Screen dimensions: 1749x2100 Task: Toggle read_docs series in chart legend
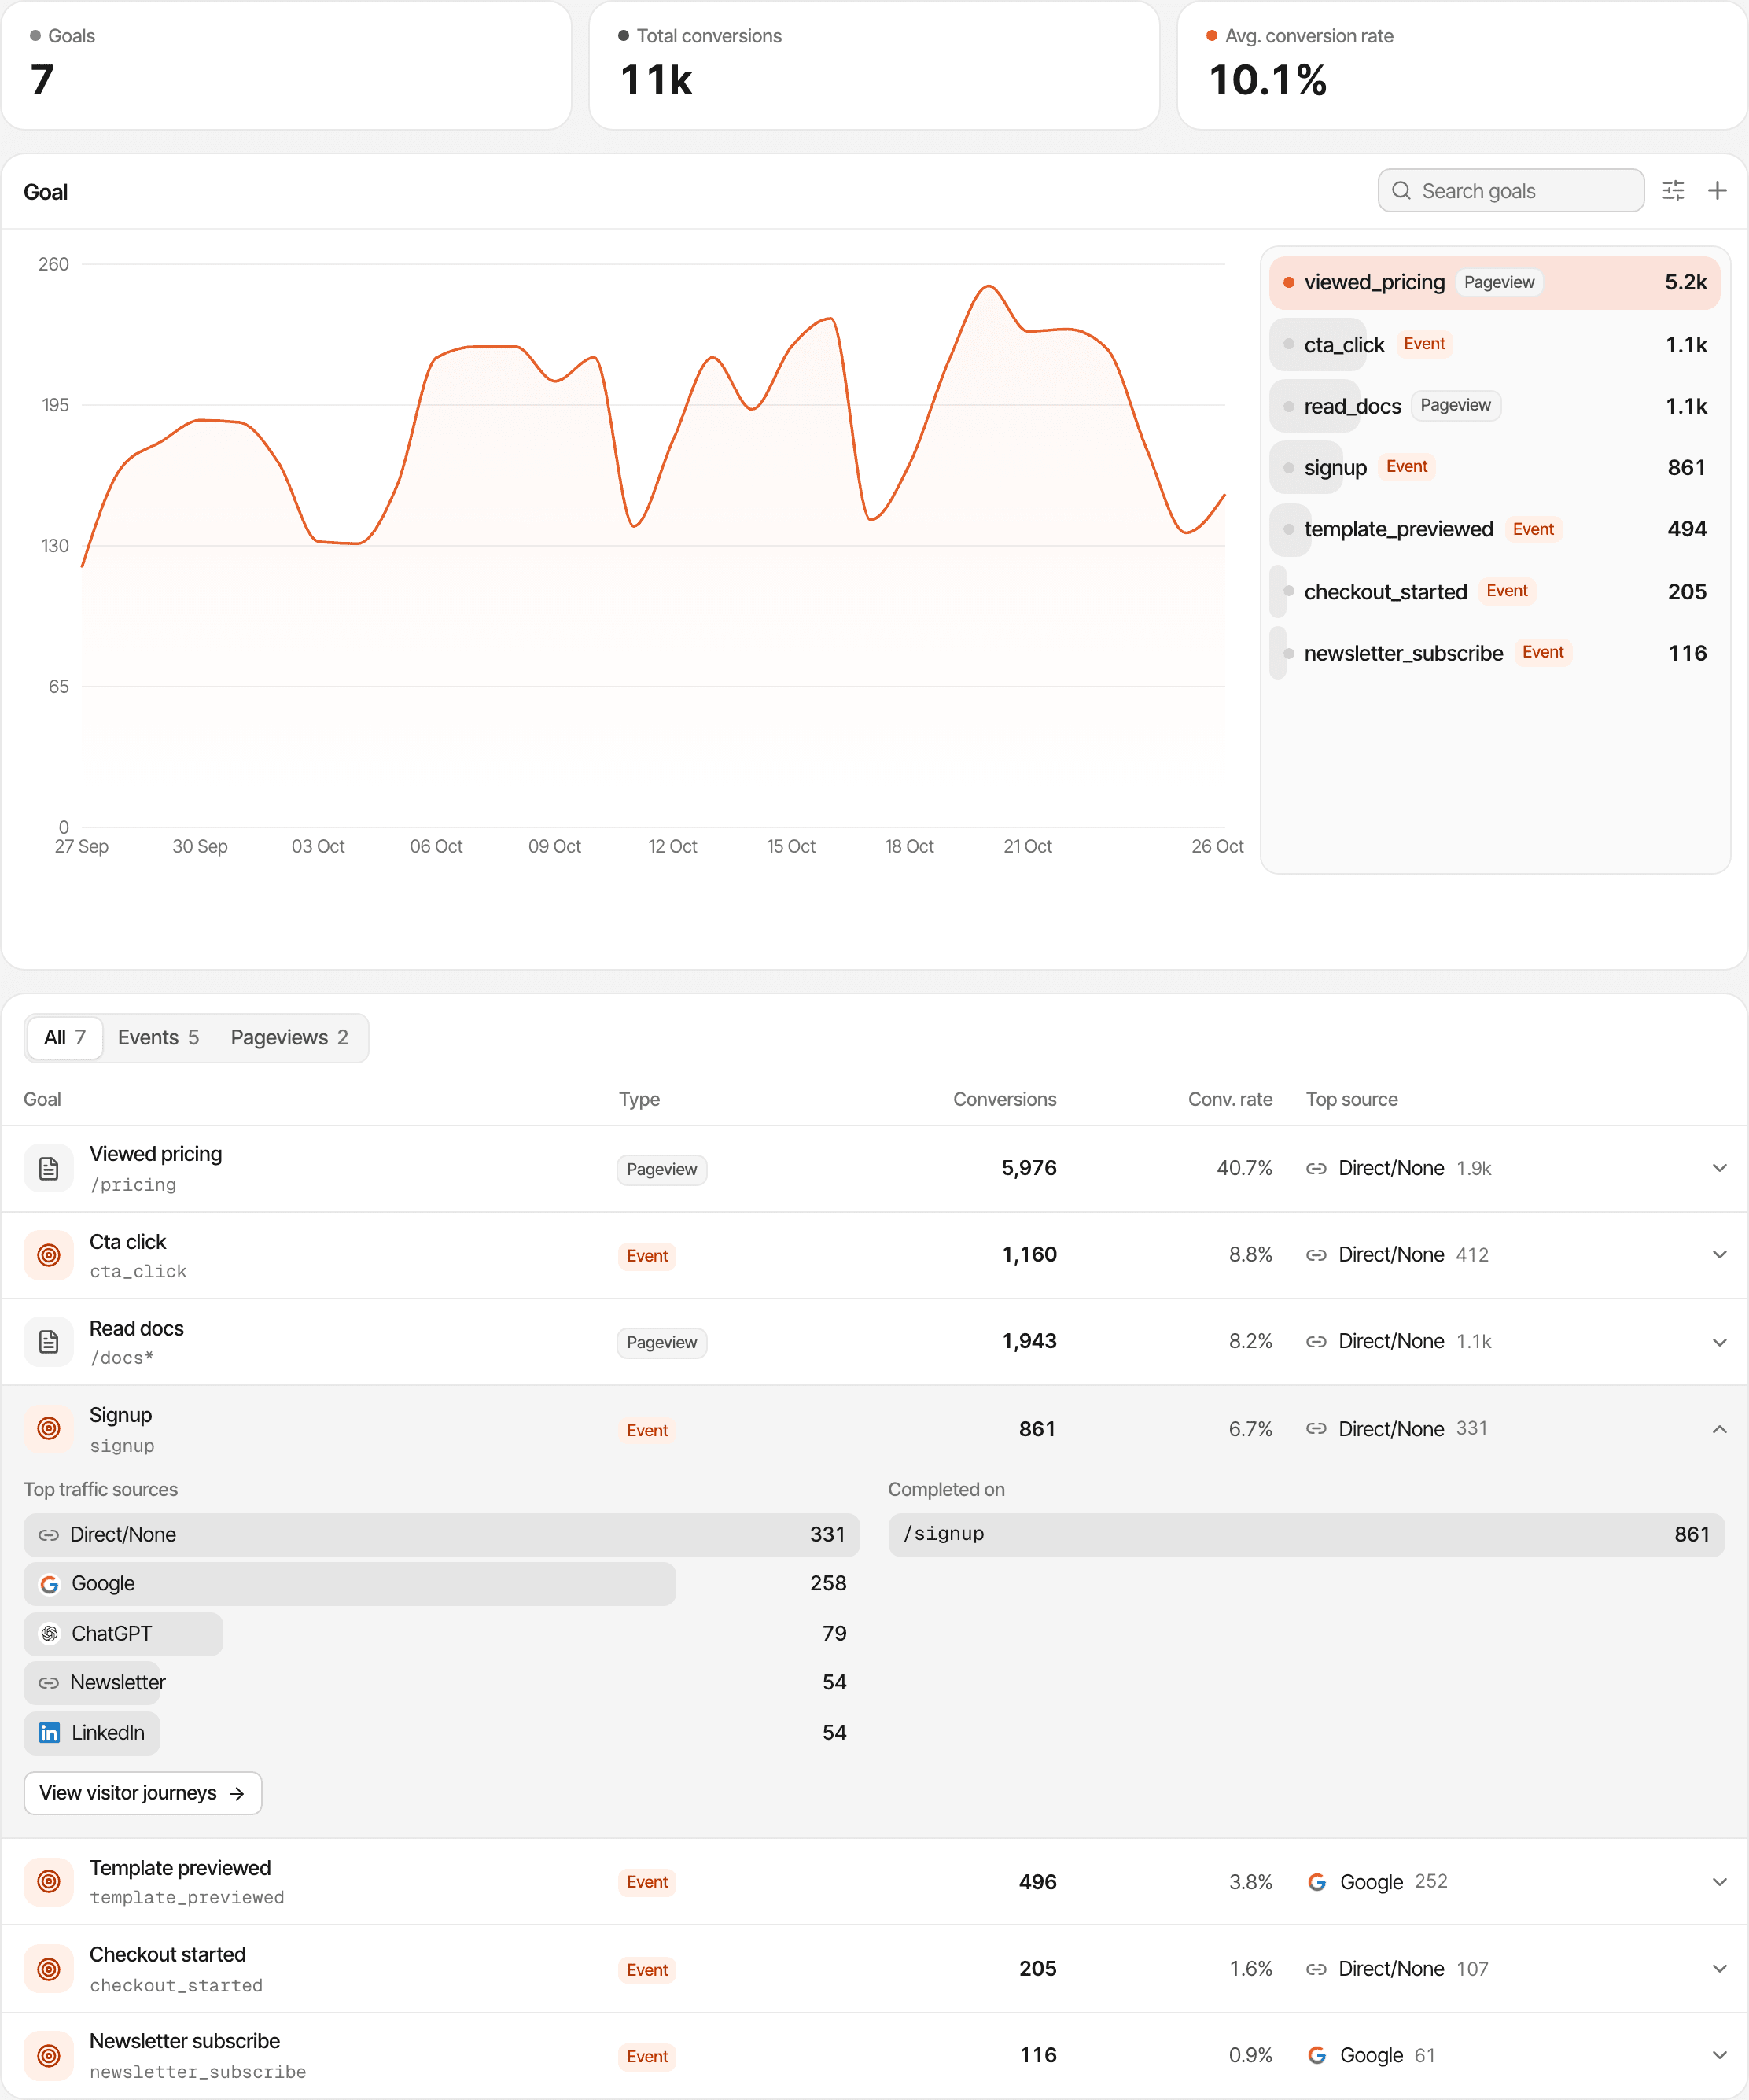point(1494,406)
